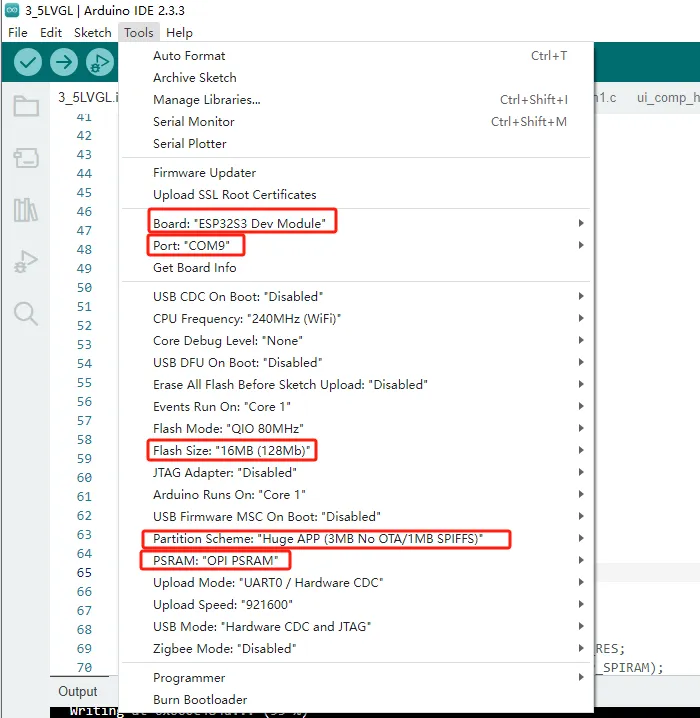Expand the Core Debug Level submenu
The height and width of the screenshot is (718, 700).
click(x=356, y=341)
